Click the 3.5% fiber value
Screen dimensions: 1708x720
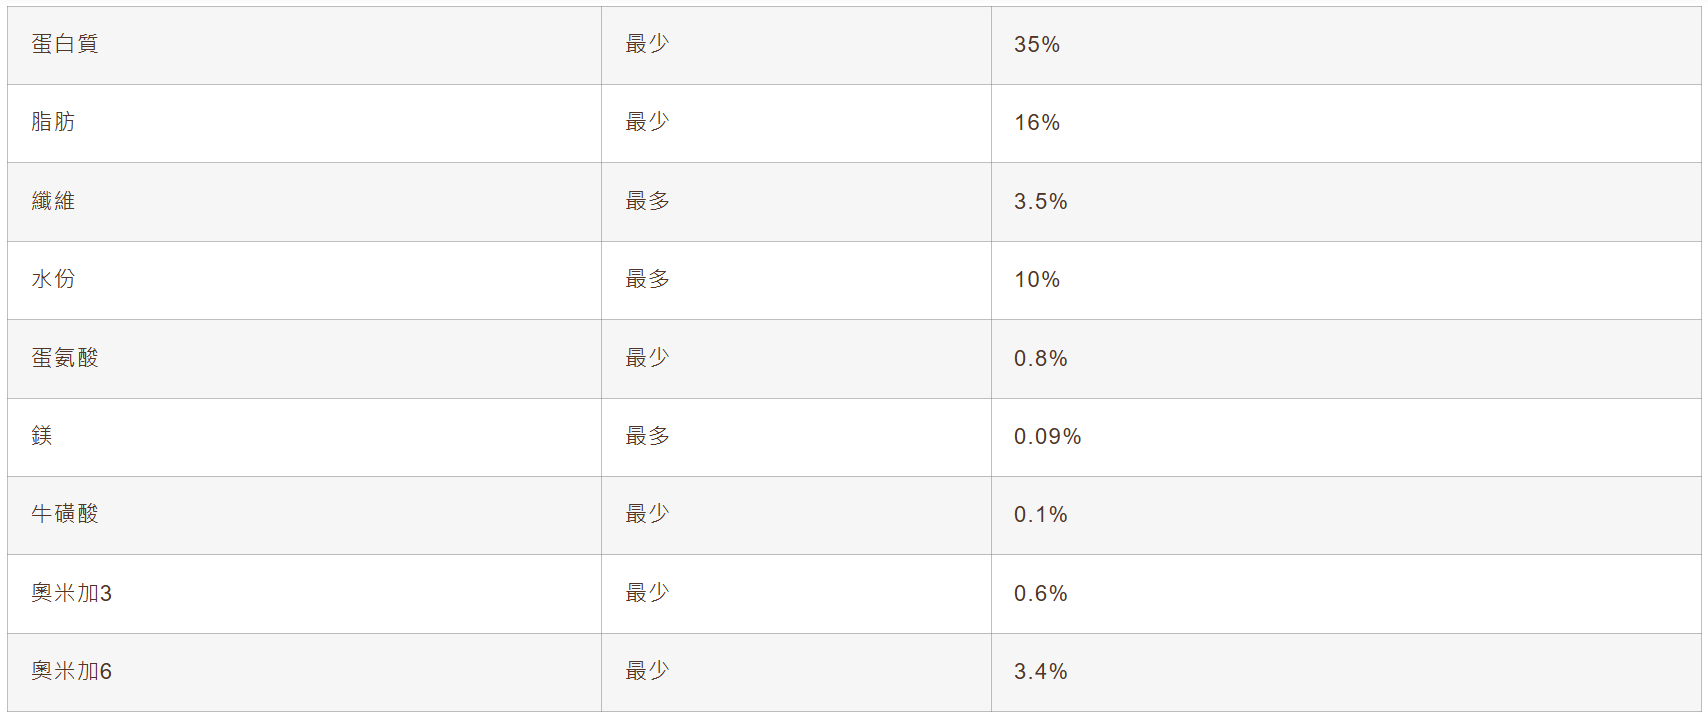1041,202
